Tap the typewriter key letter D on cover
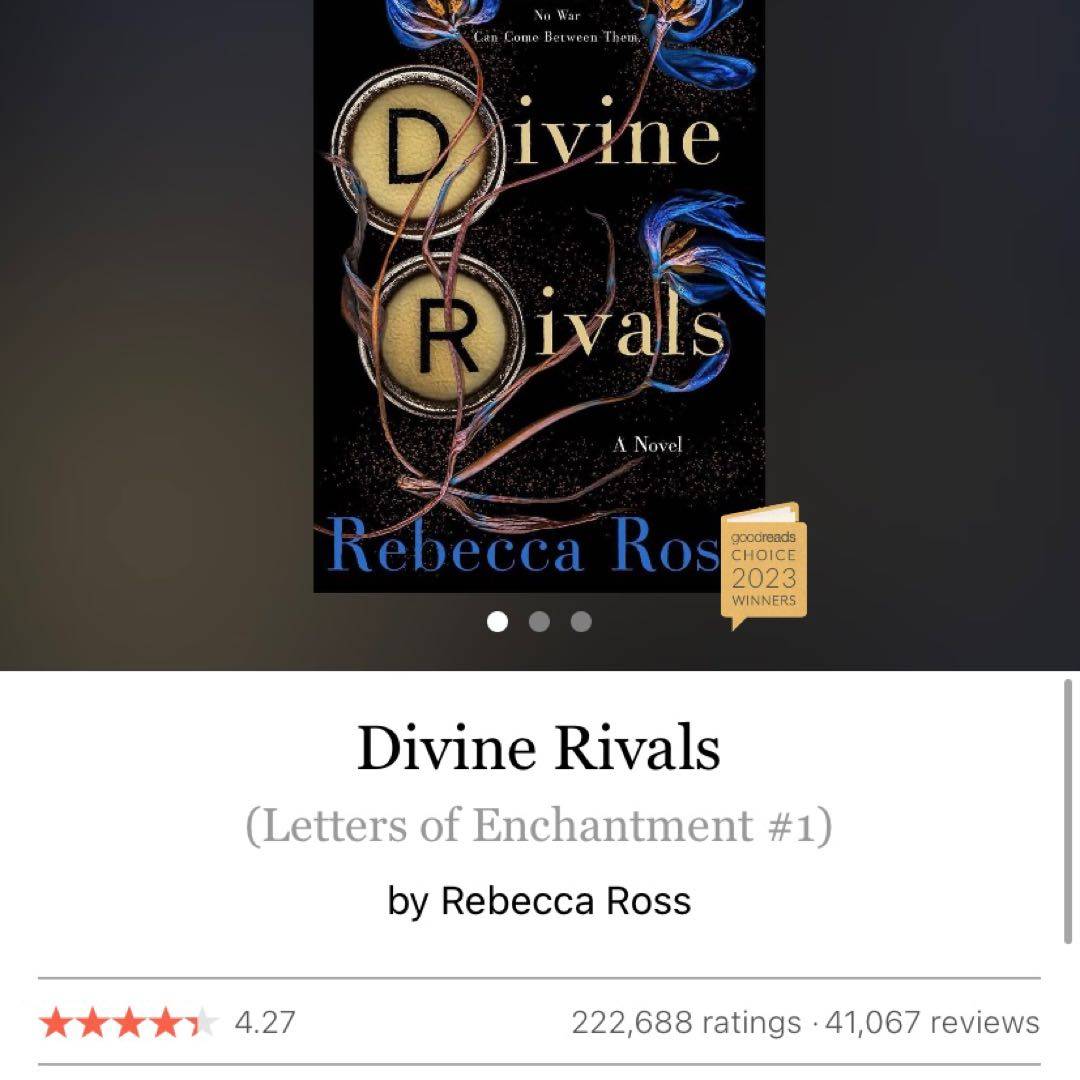 416,152
